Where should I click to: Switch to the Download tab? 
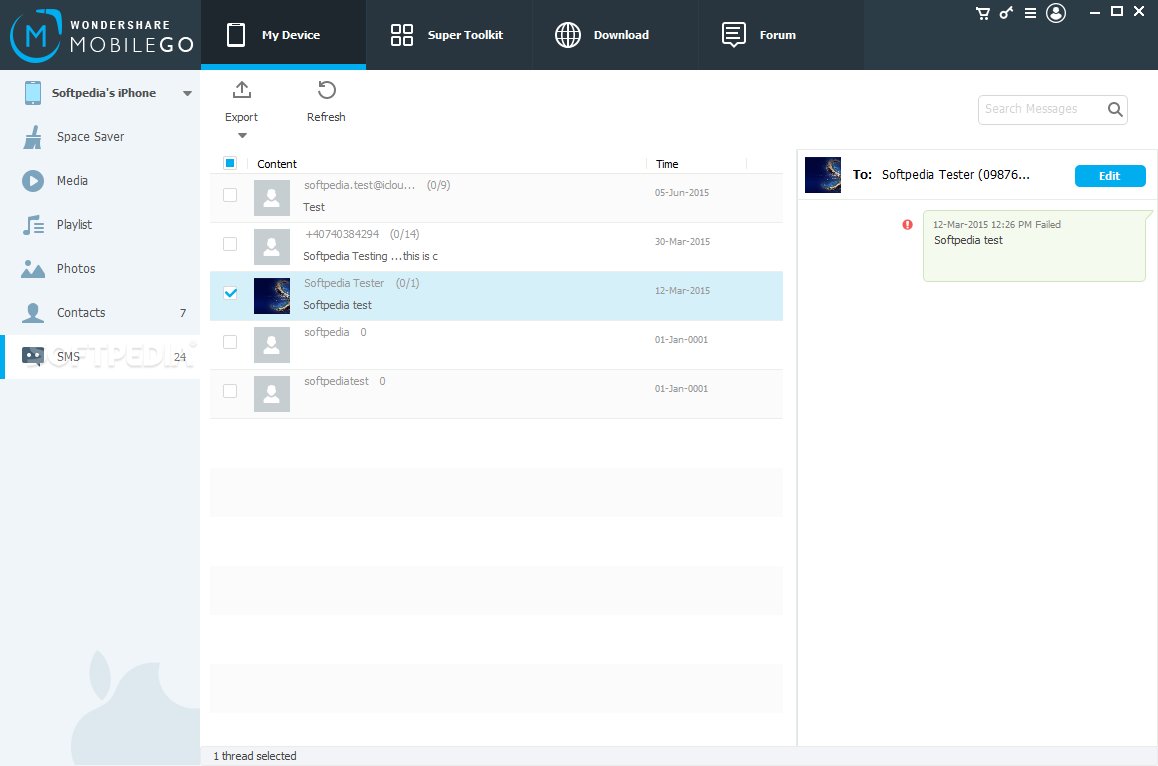[x=615, y=35]
